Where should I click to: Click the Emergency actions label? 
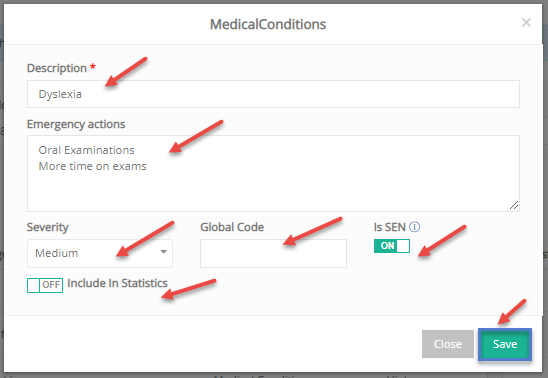pos(76,124)
